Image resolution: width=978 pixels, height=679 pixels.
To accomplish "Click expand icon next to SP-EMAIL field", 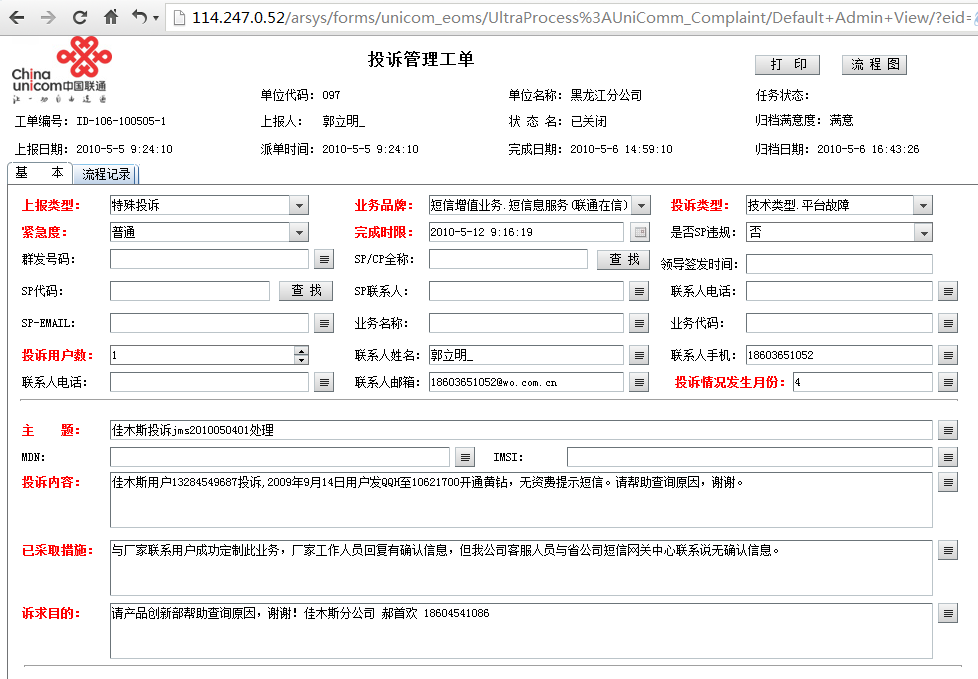I will pos(324,323).
